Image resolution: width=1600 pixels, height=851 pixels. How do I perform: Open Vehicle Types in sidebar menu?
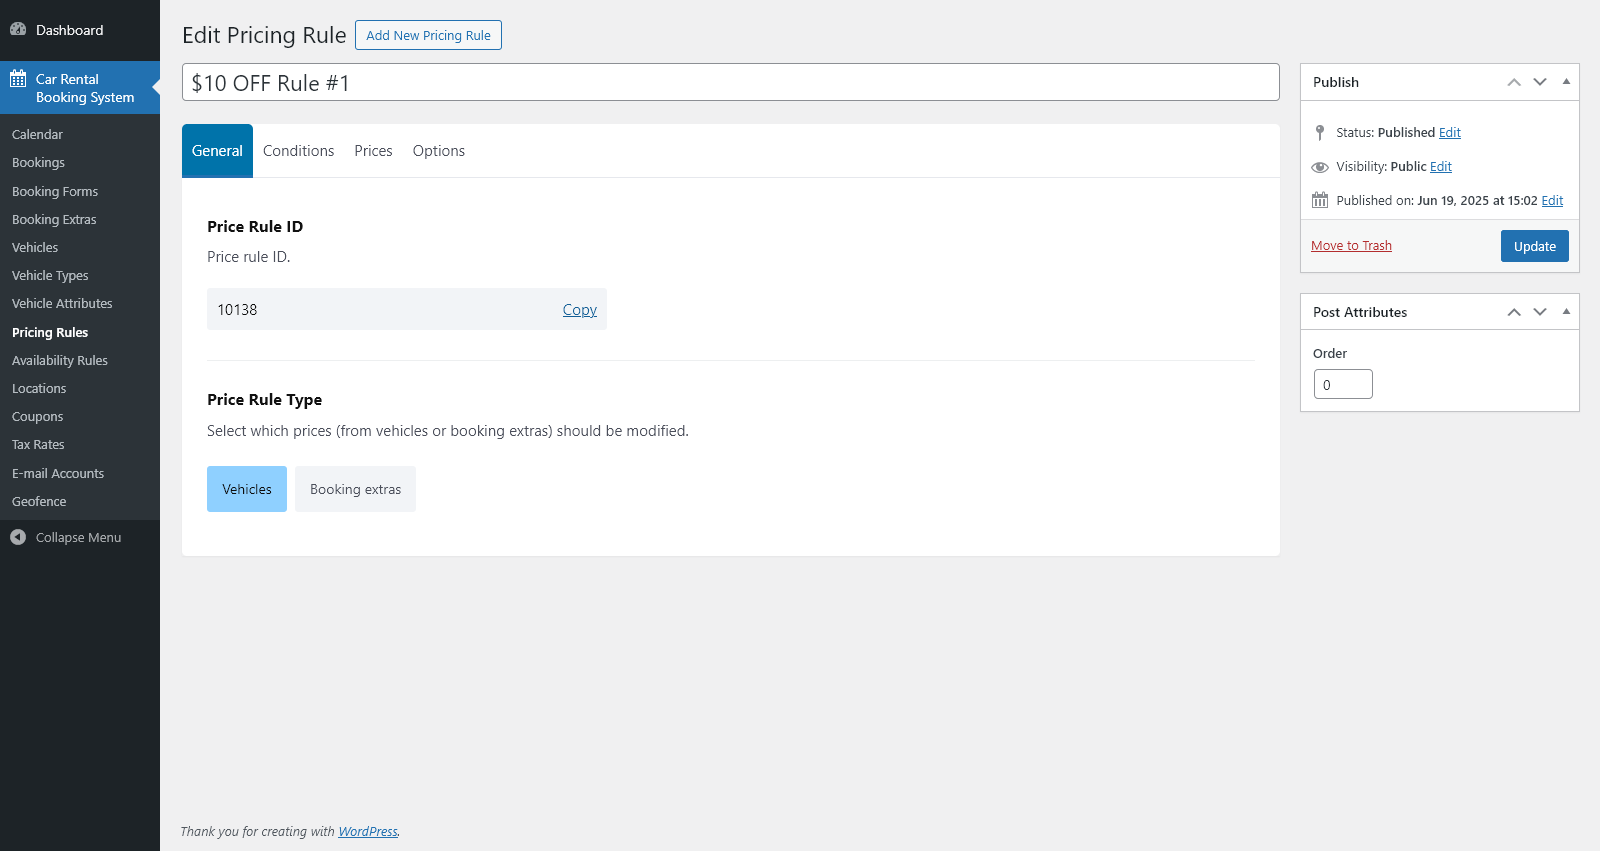(50, 276)
